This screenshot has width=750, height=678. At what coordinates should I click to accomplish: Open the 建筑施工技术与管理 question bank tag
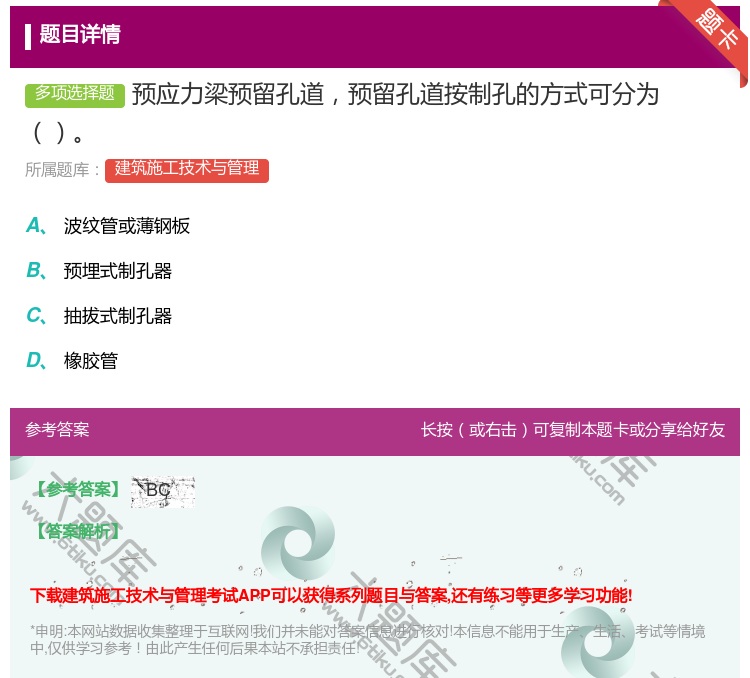[x=187, y=169]
